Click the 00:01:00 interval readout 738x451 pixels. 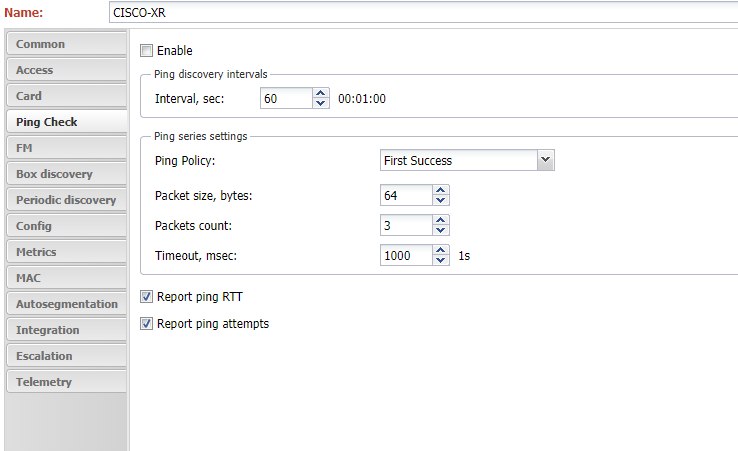click(362, 98)
